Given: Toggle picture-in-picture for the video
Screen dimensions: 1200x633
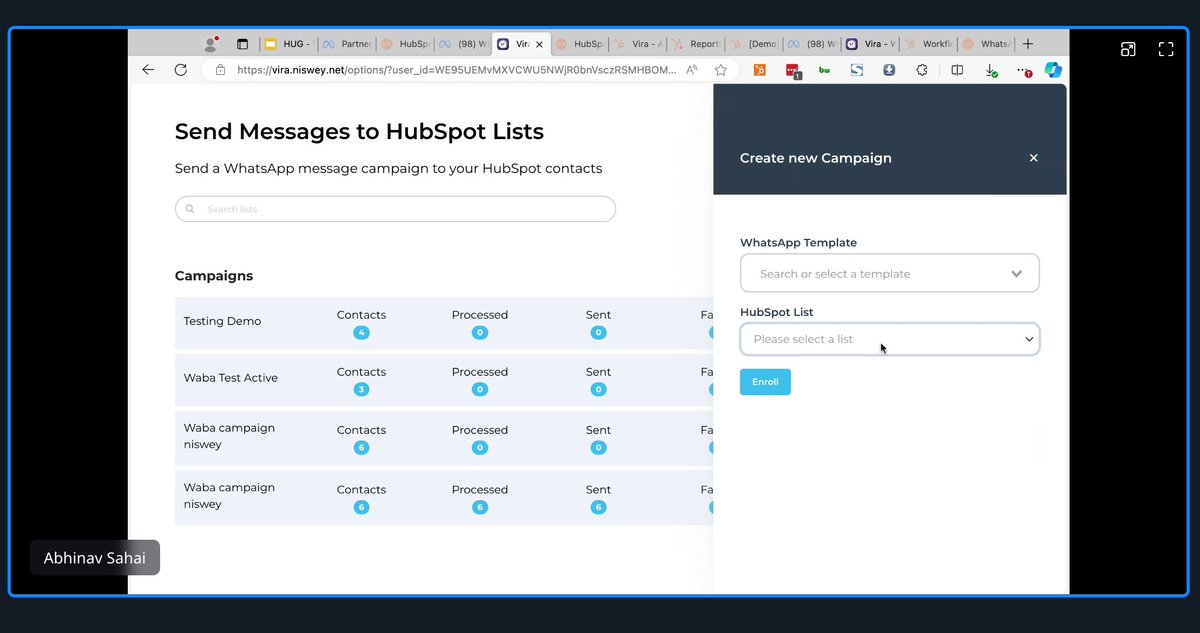Looking at the screenshot, I should (1128, 49).
